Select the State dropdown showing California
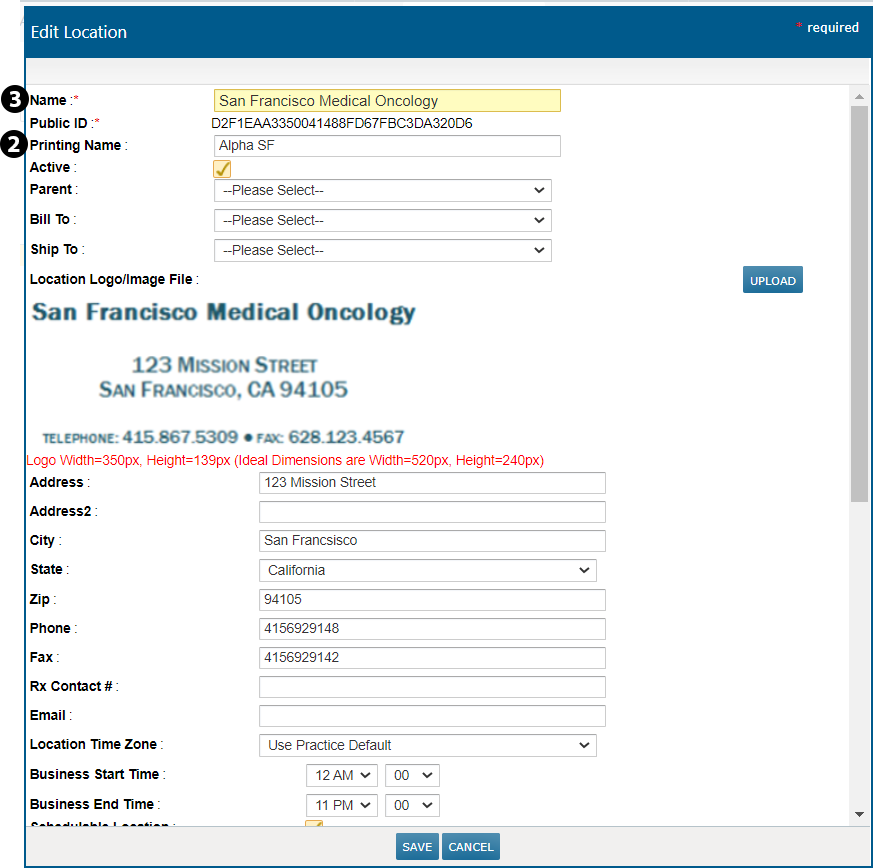The image size is (873, 868). click(x=427, y=571)
